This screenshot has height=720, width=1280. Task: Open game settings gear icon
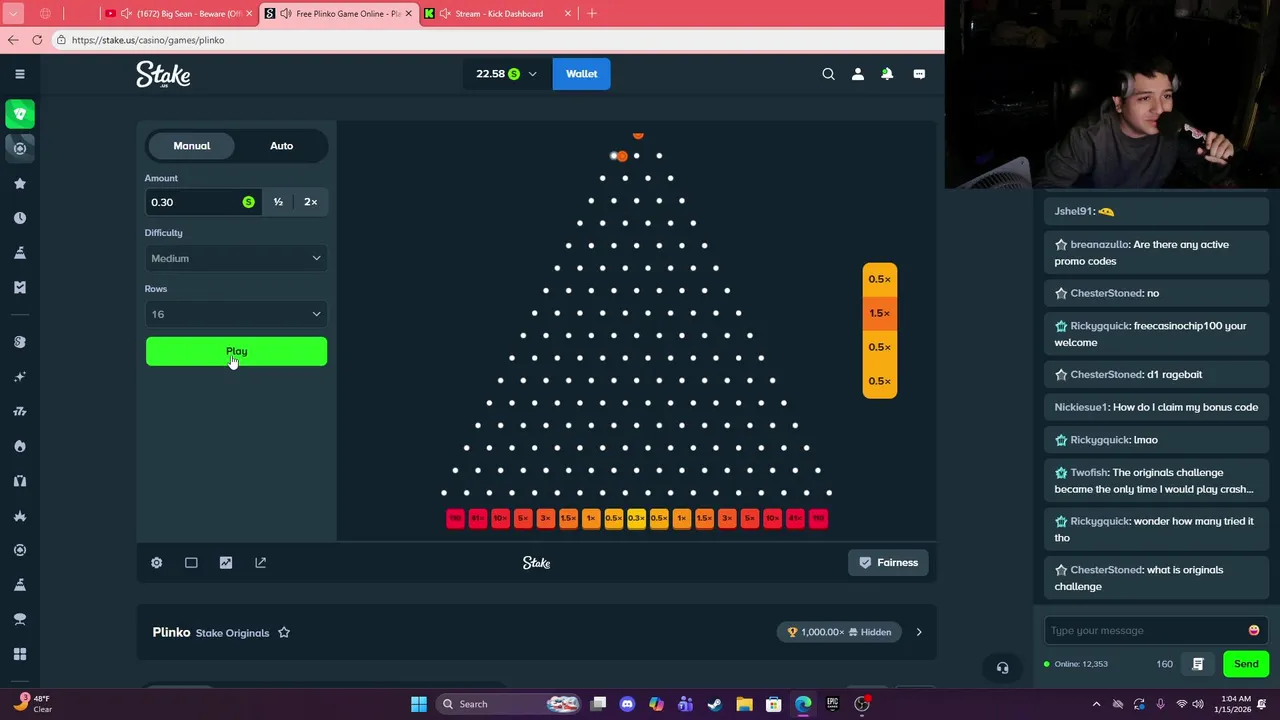click(x=157, y=563)
